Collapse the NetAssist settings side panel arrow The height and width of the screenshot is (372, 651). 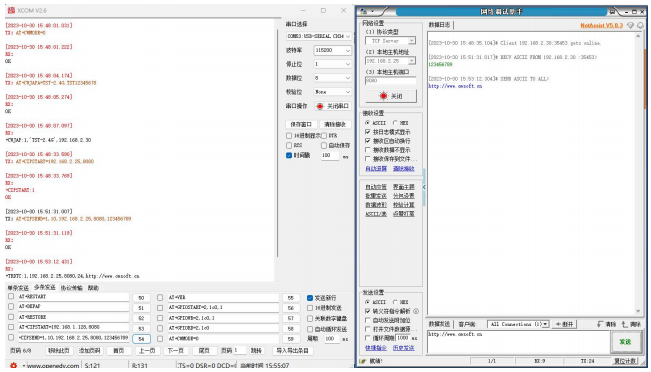[424, 187]
